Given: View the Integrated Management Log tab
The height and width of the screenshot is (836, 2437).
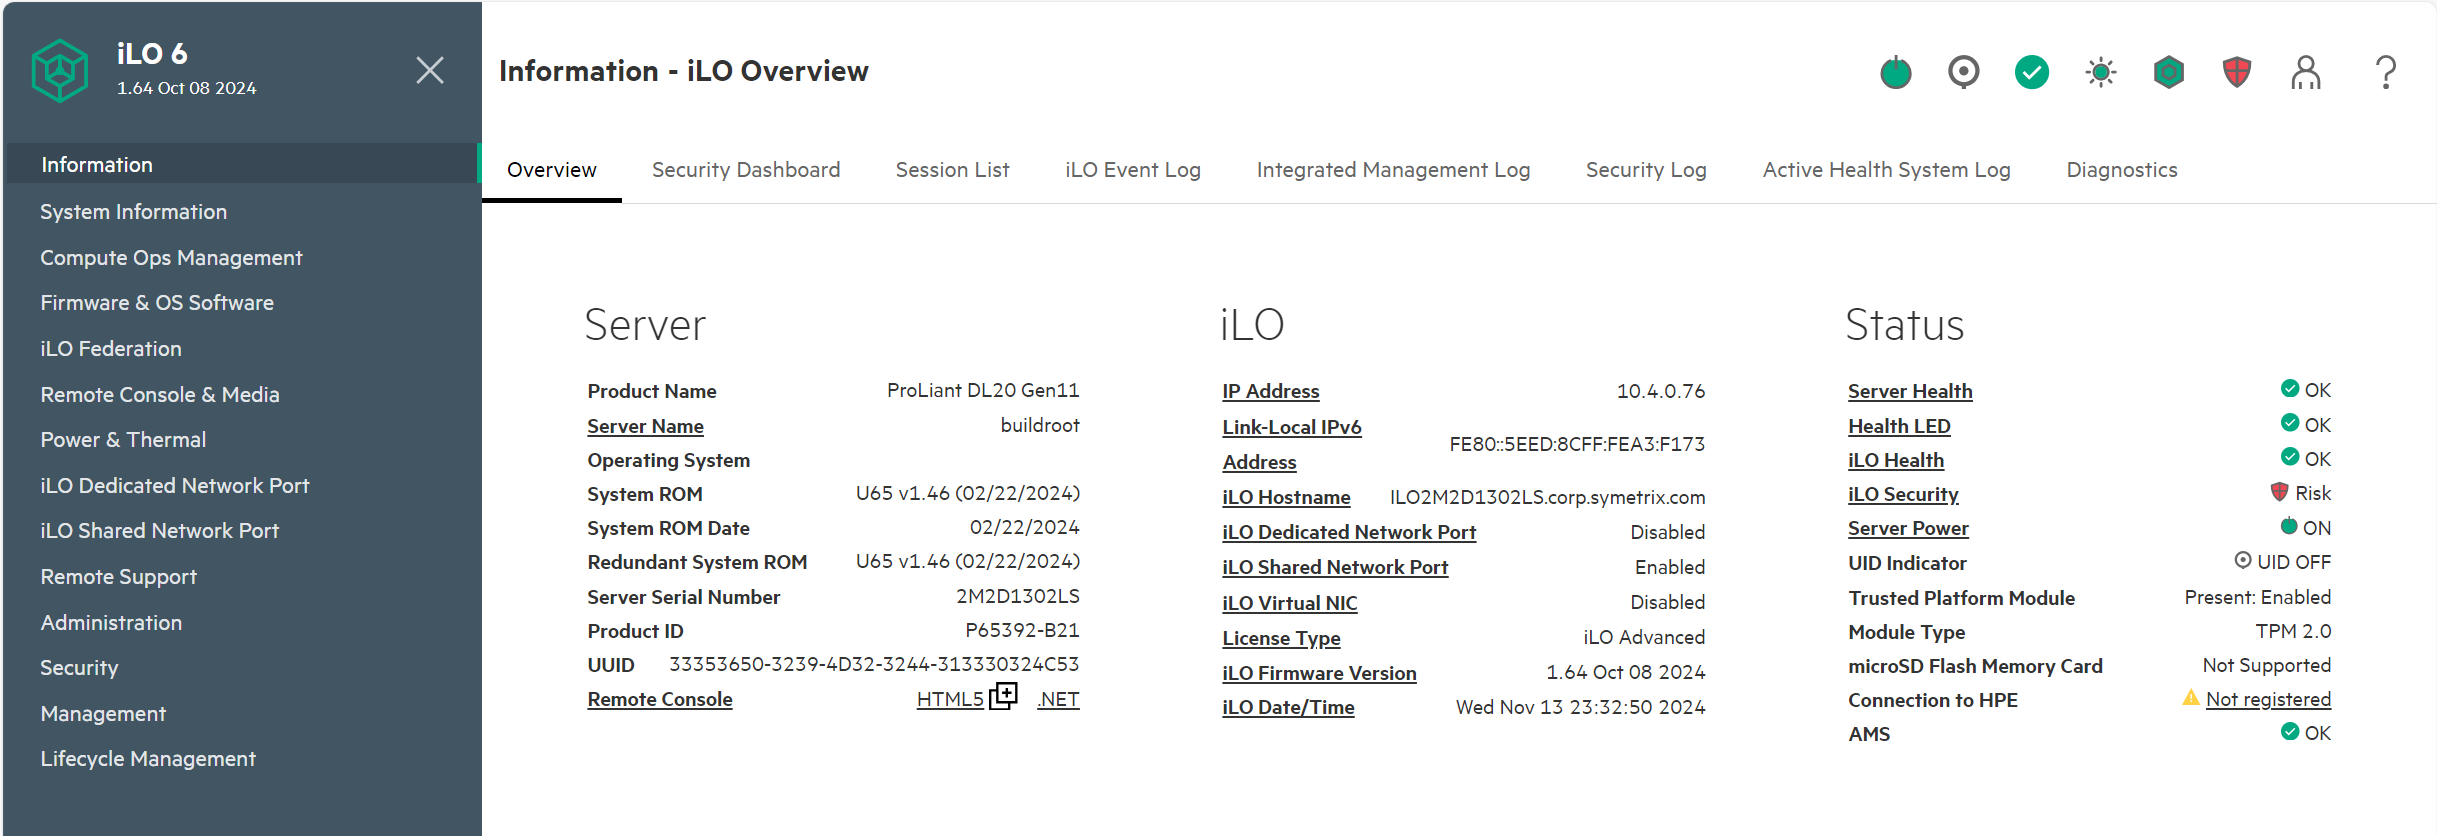Looking at the screenshot, I should 1393,170.
